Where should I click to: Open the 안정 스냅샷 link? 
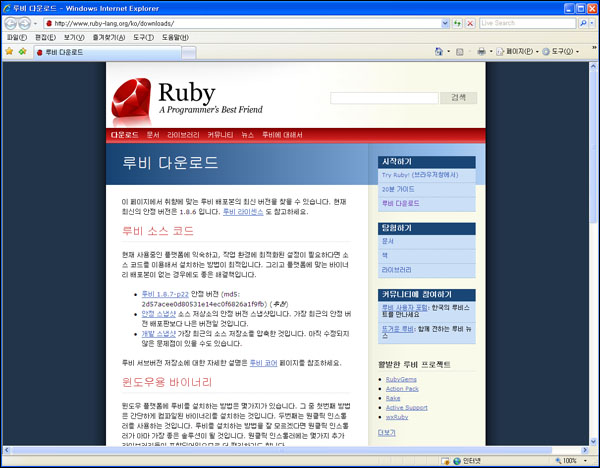click(x=158, y=314)
